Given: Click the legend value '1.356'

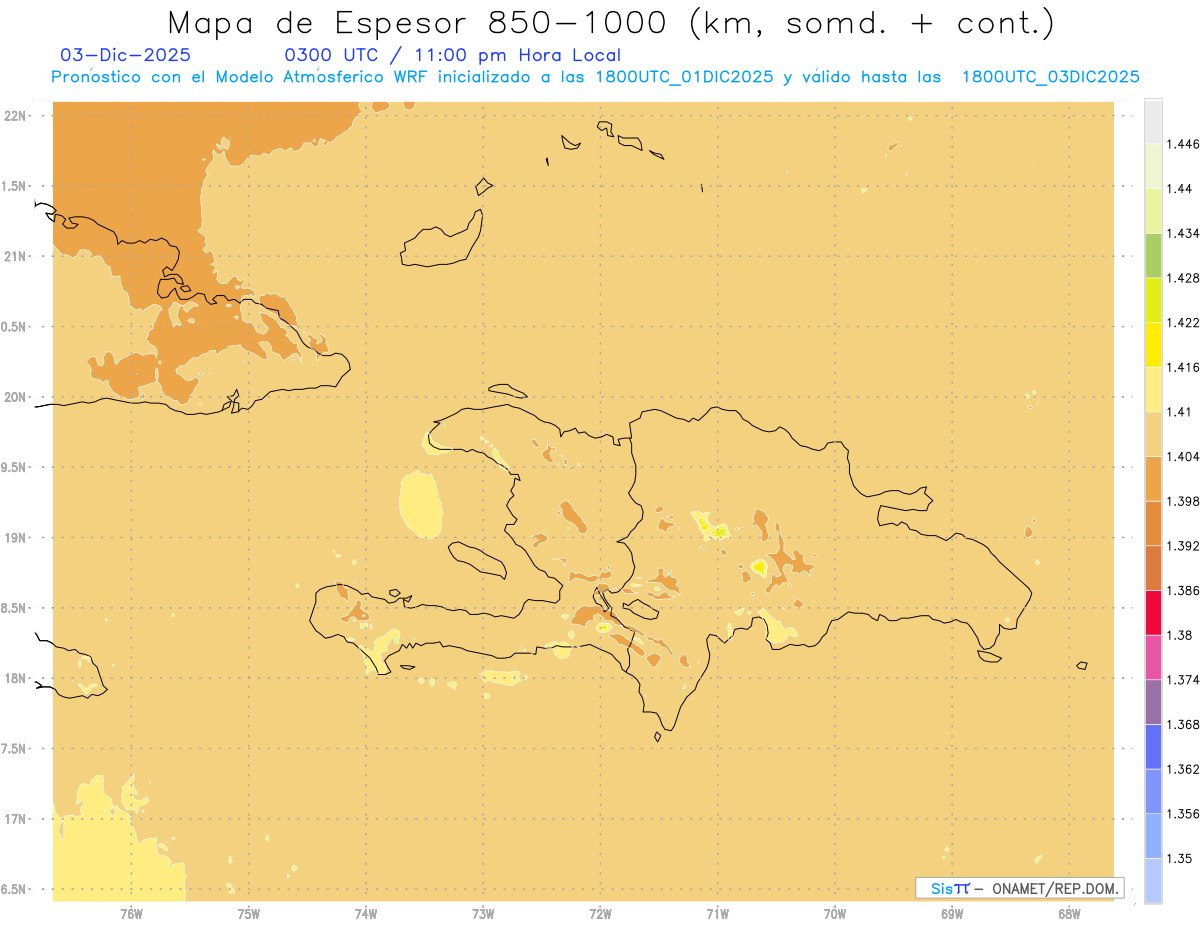Looking at the screenshot, I should (1184, 814).
